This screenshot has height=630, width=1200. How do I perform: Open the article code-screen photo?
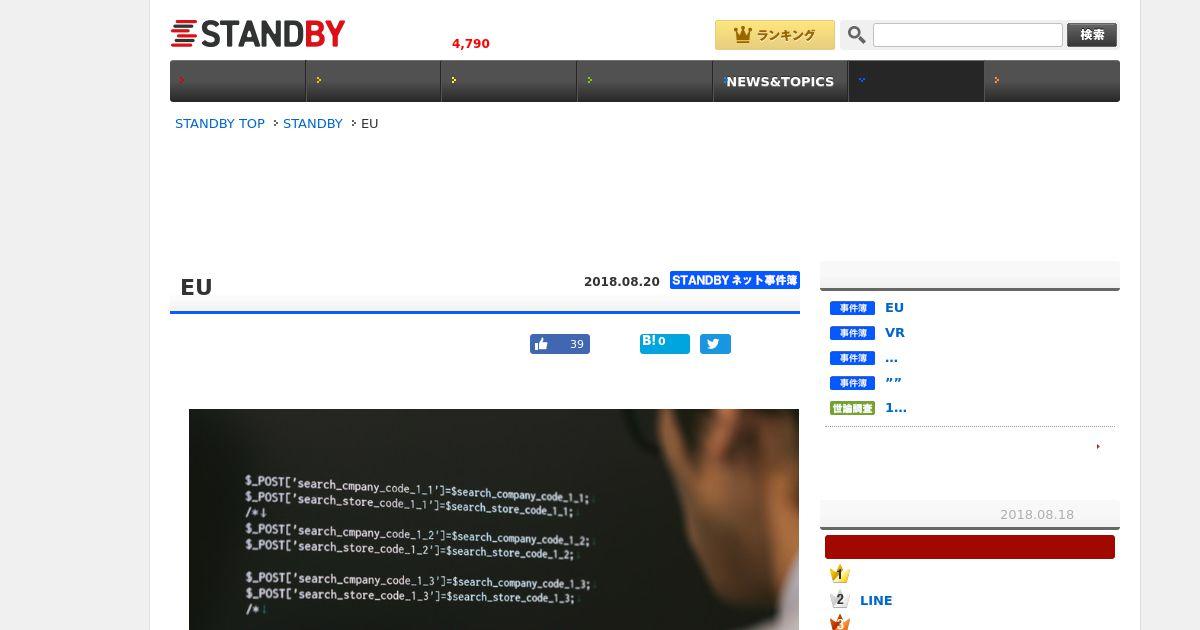click(x=494, y=519)
